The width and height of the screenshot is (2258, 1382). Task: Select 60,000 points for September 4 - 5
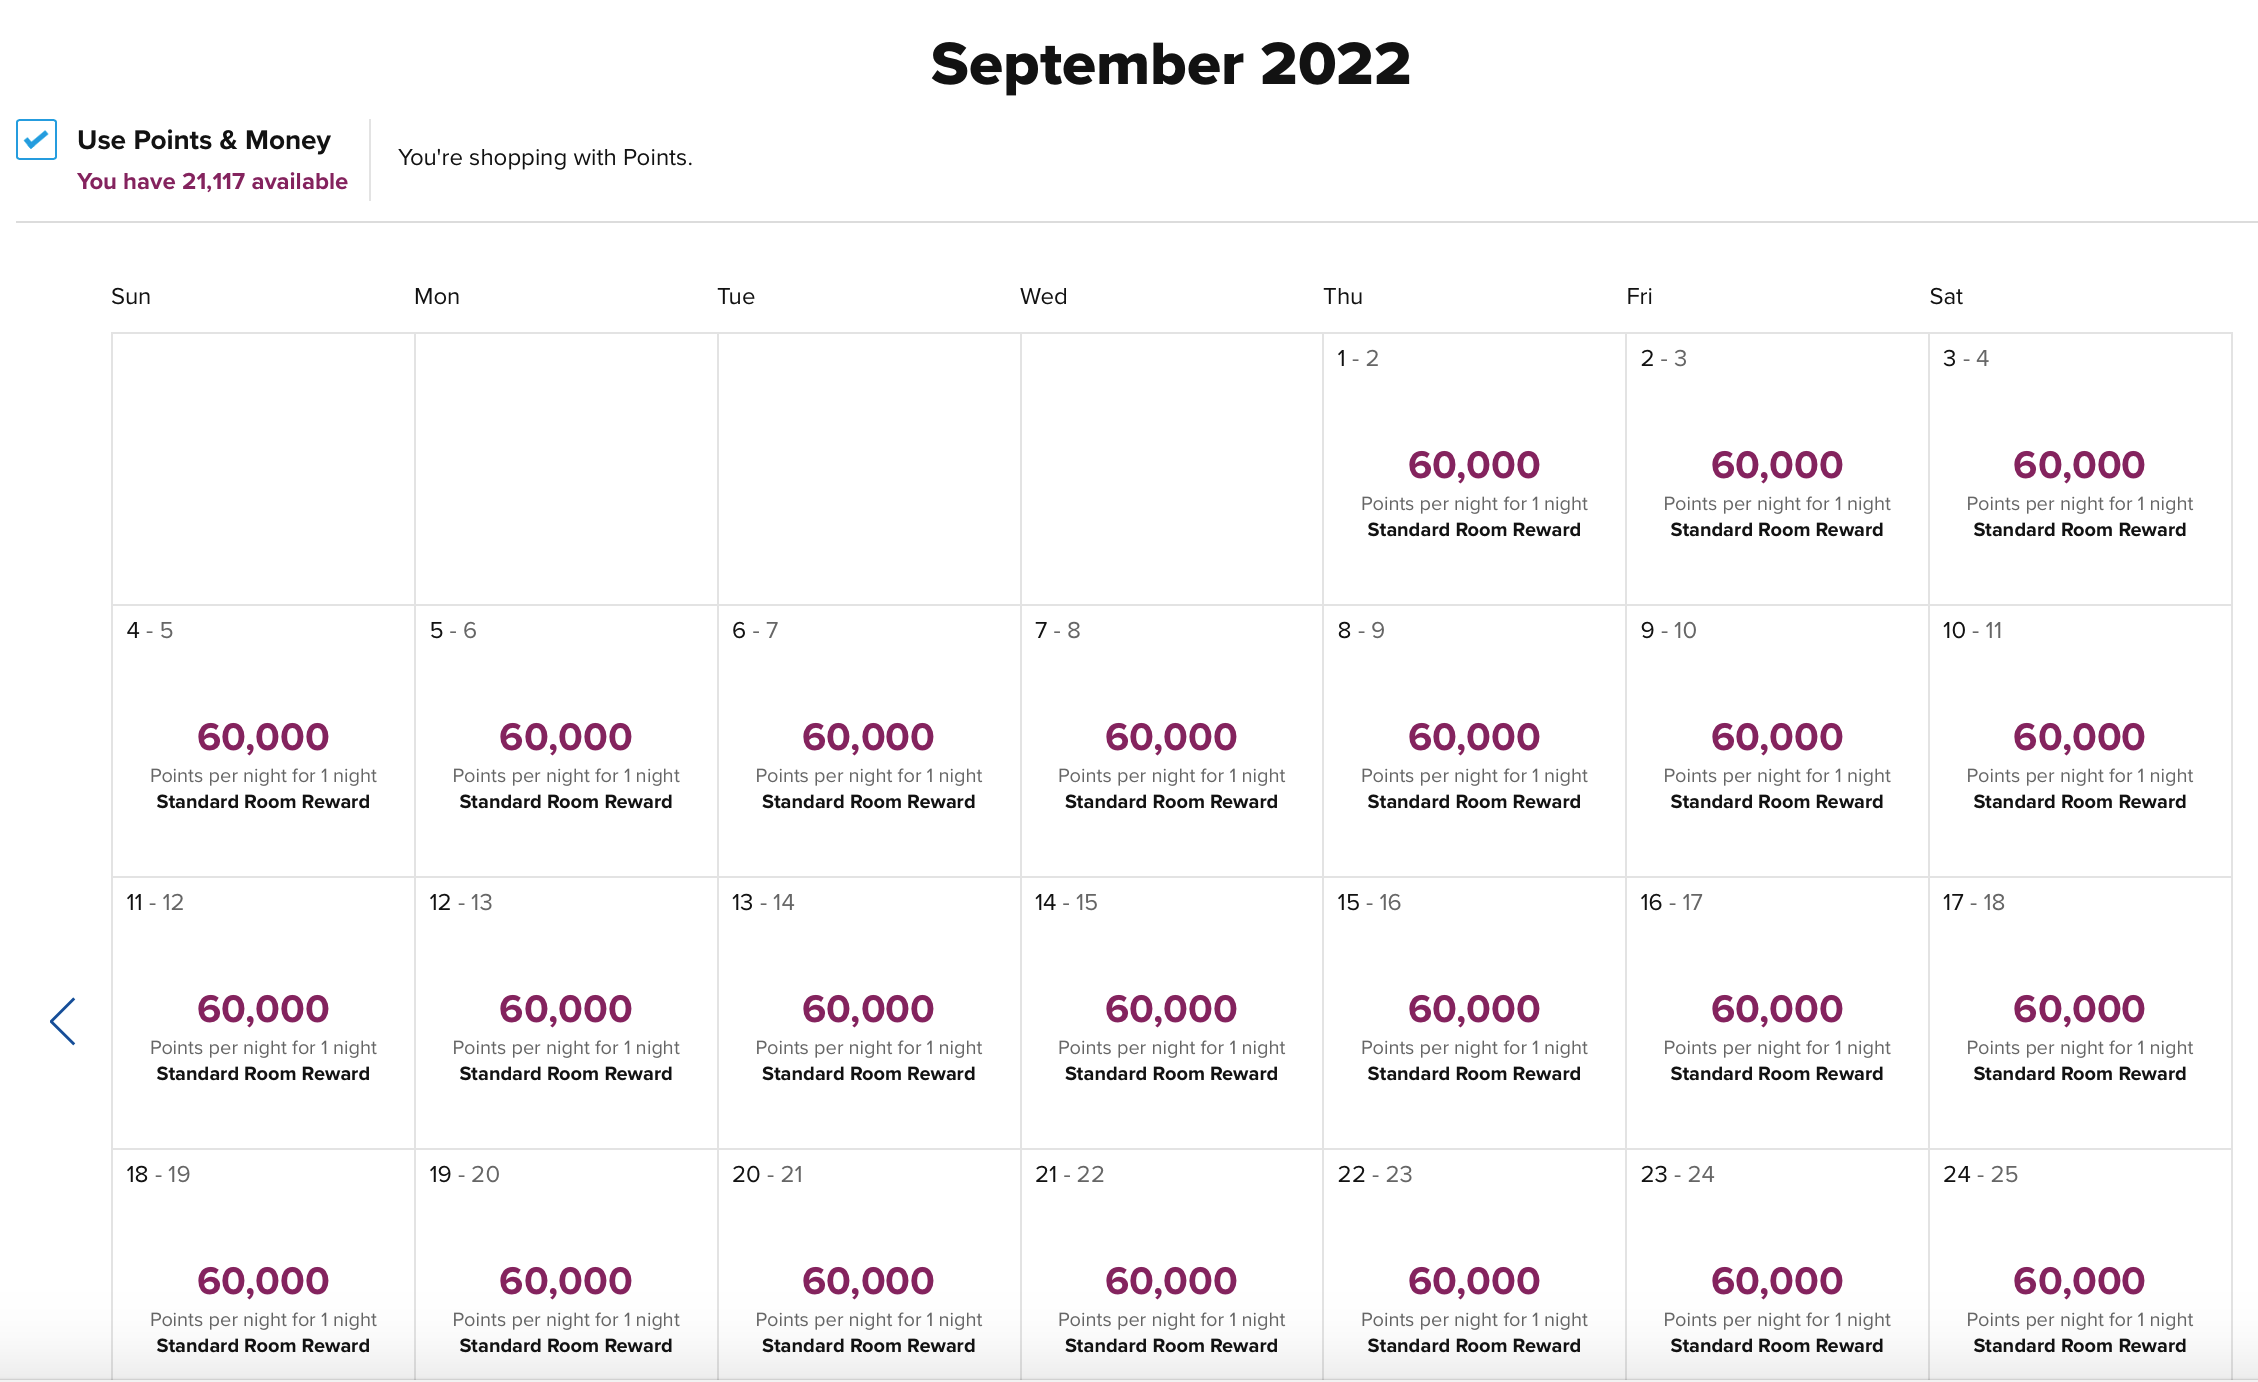coord(263,738)
